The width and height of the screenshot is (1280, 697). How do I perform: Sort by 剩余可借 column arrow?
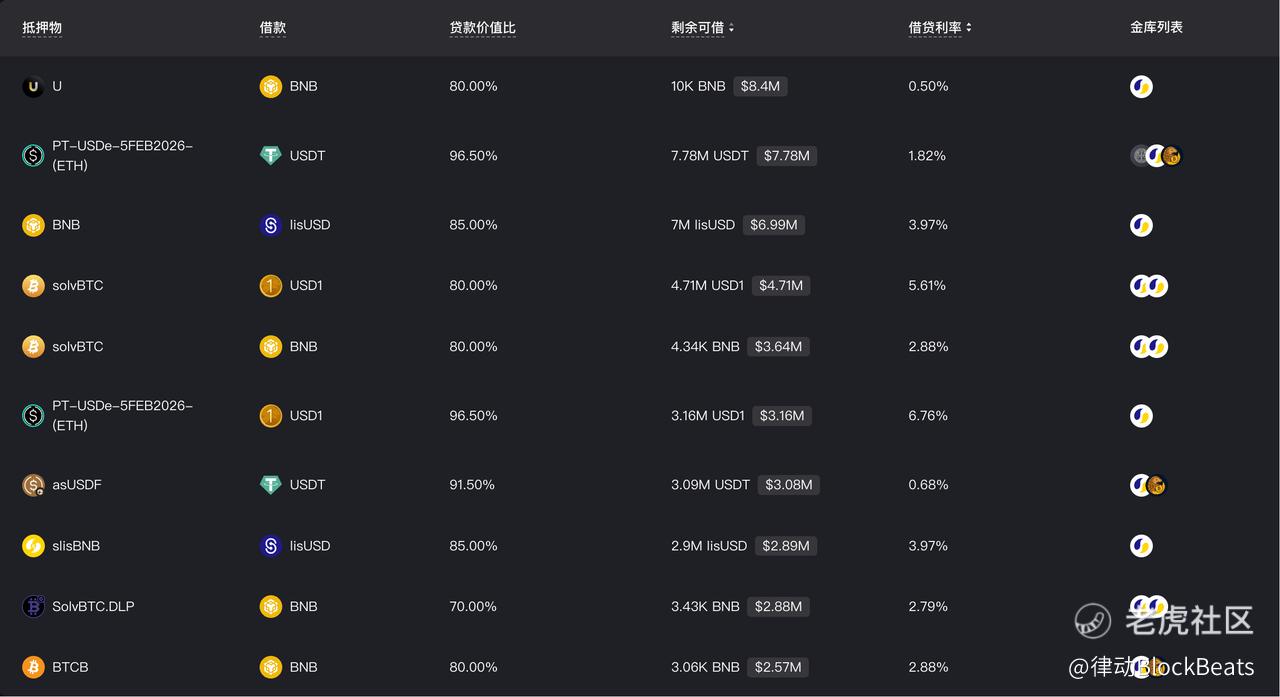tap(731, 28)
